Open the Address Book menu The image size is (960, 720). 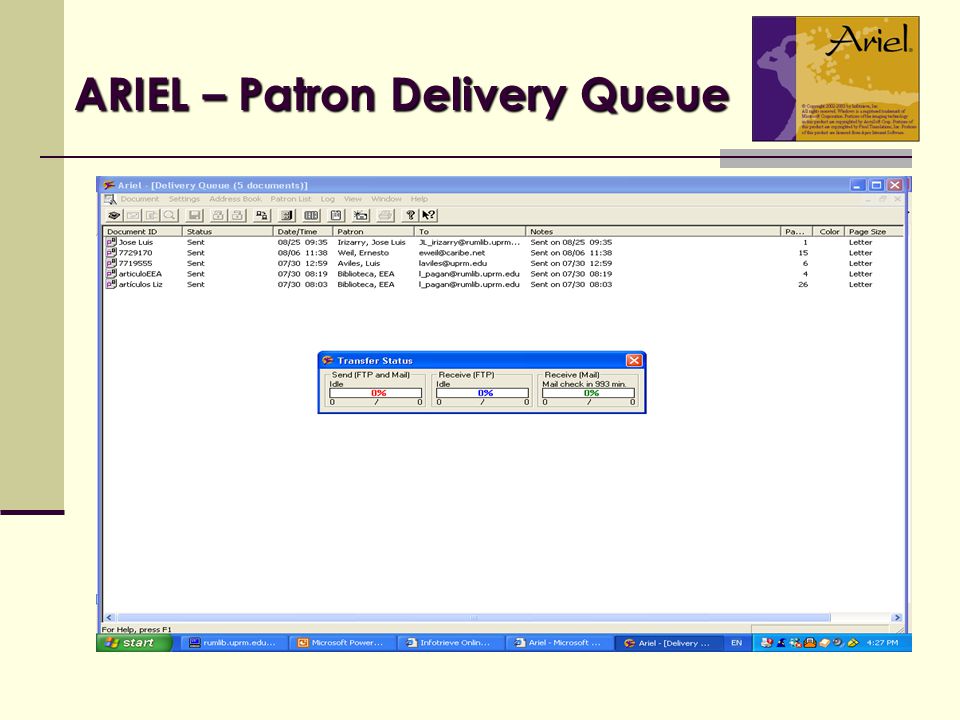235,199
